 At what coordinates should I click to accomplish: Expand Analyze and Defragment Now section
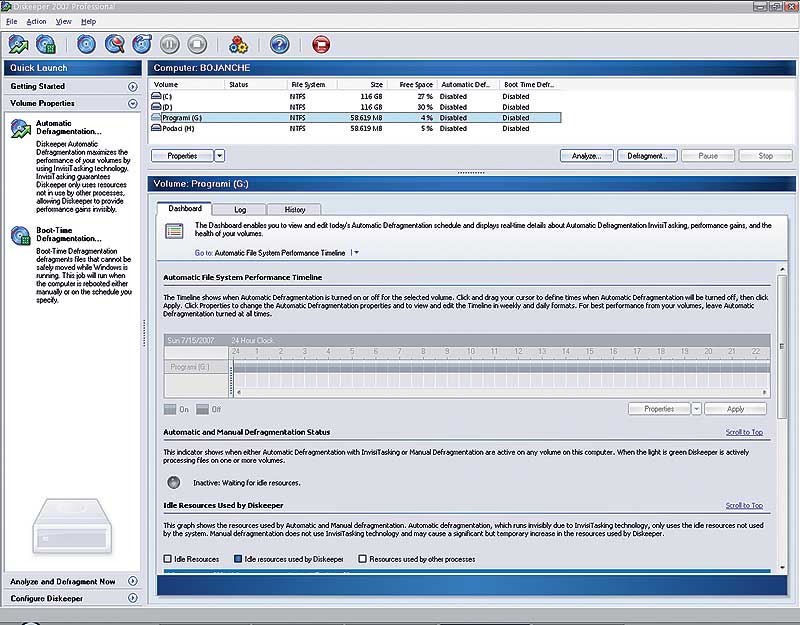(133, 581)
